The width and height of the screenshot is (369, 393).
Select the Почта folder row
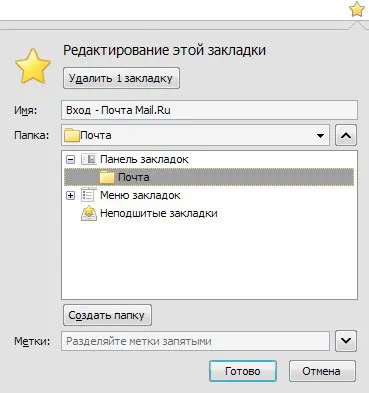point(209,177)
